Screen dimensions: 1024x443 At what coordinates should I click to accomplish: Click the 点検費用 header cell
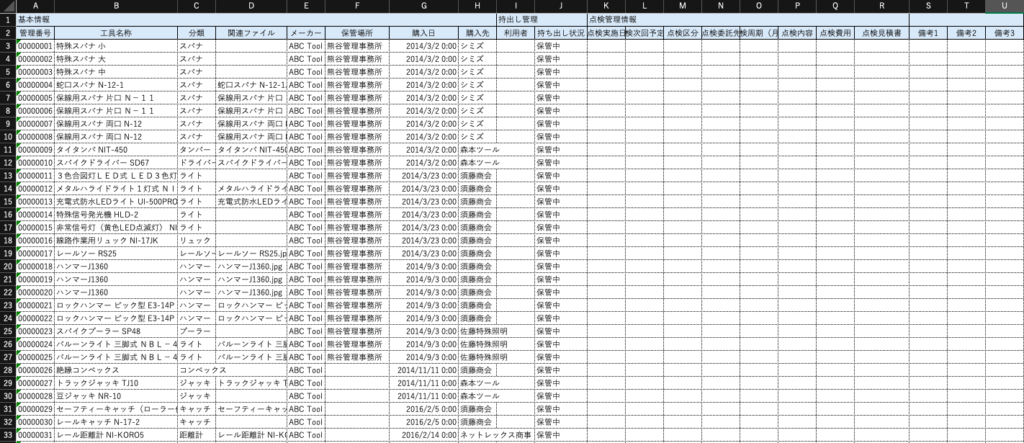tap(834, 33)
